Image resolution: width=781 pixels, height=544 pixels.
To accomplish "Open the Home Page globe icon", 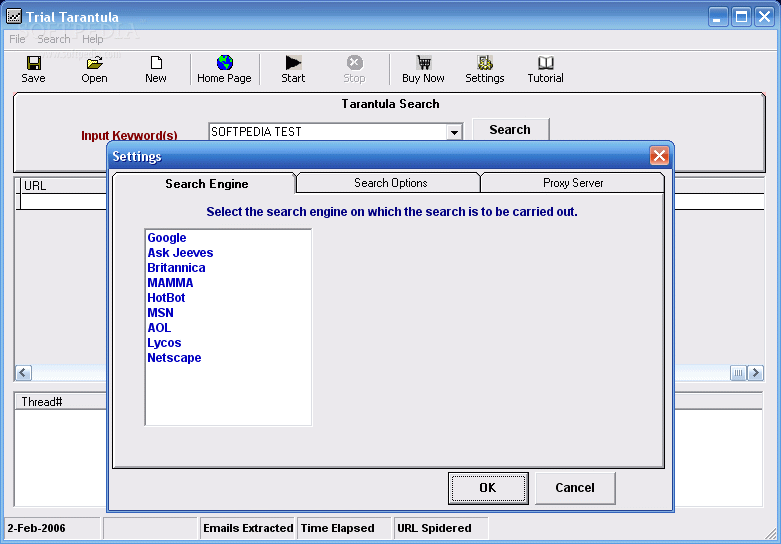I will pyautogui.click(x=225, y=63).
